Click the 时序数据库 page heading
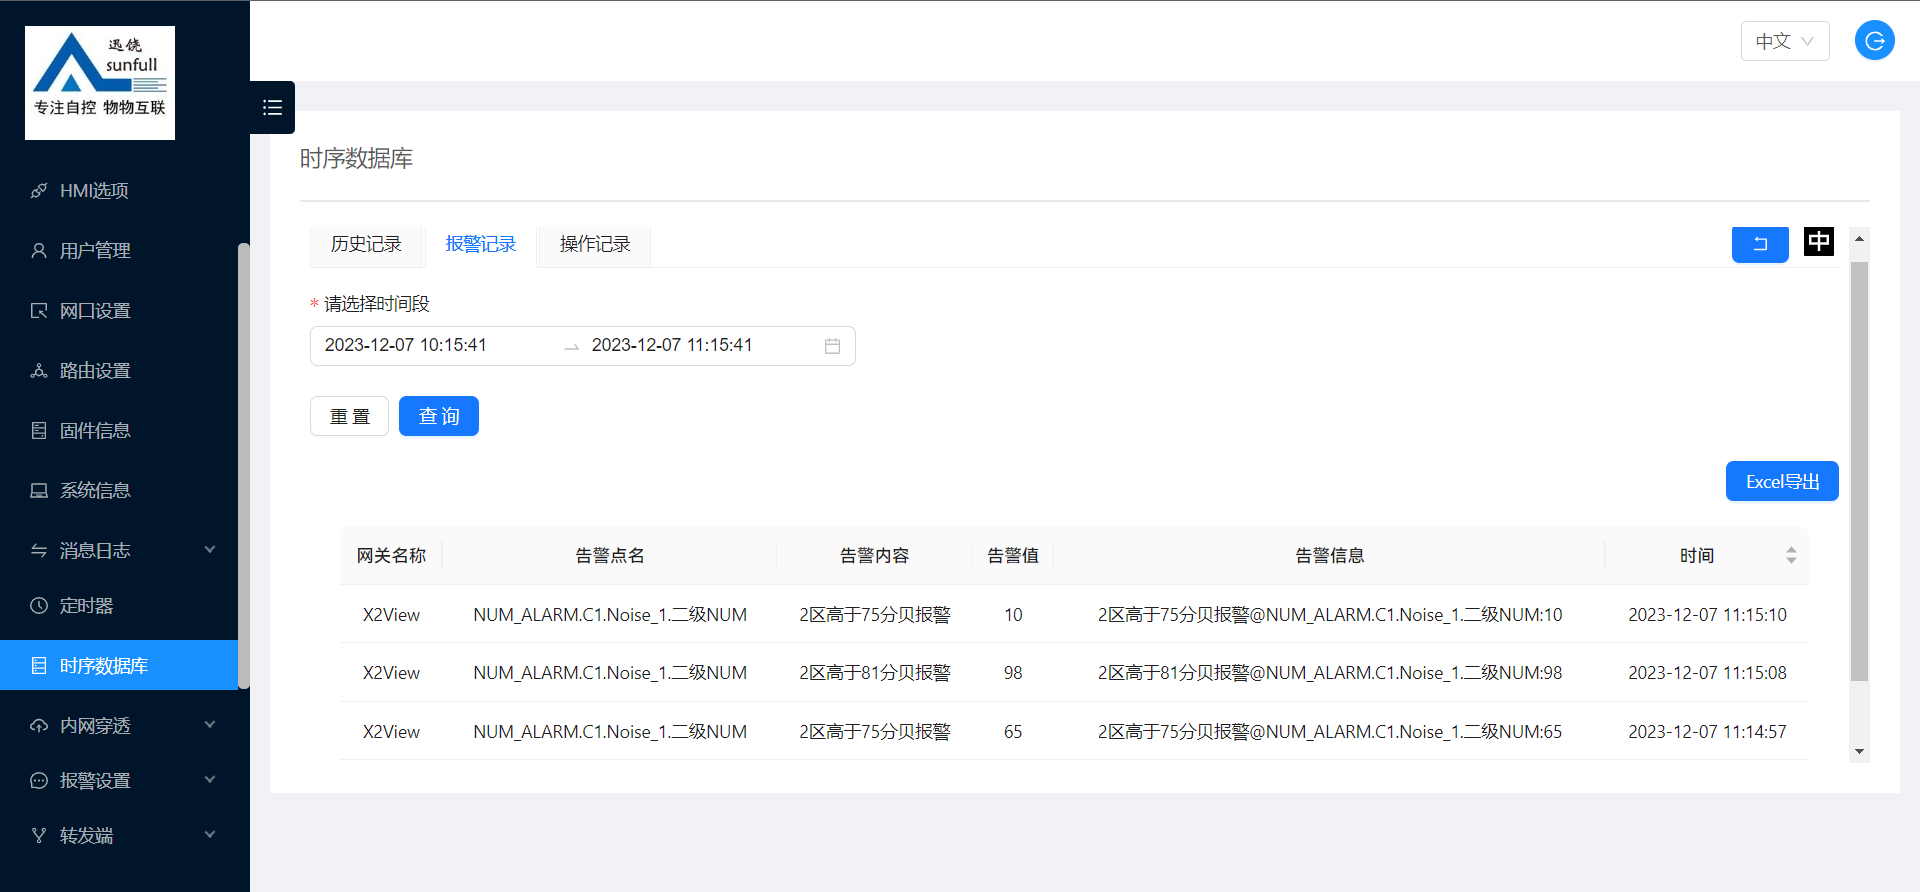This screenshot has height=892, width=1920. click(356, 158)
